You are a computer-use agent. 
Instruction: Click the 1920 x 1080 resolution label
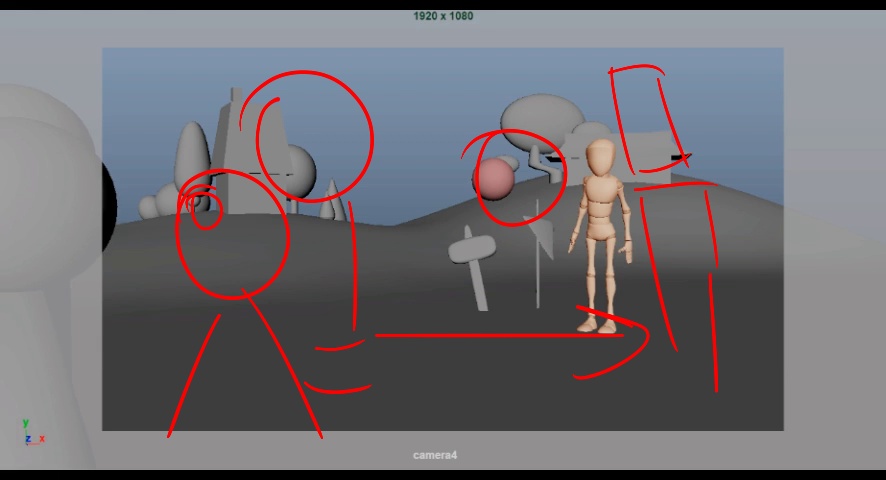[x=443, y=16]
